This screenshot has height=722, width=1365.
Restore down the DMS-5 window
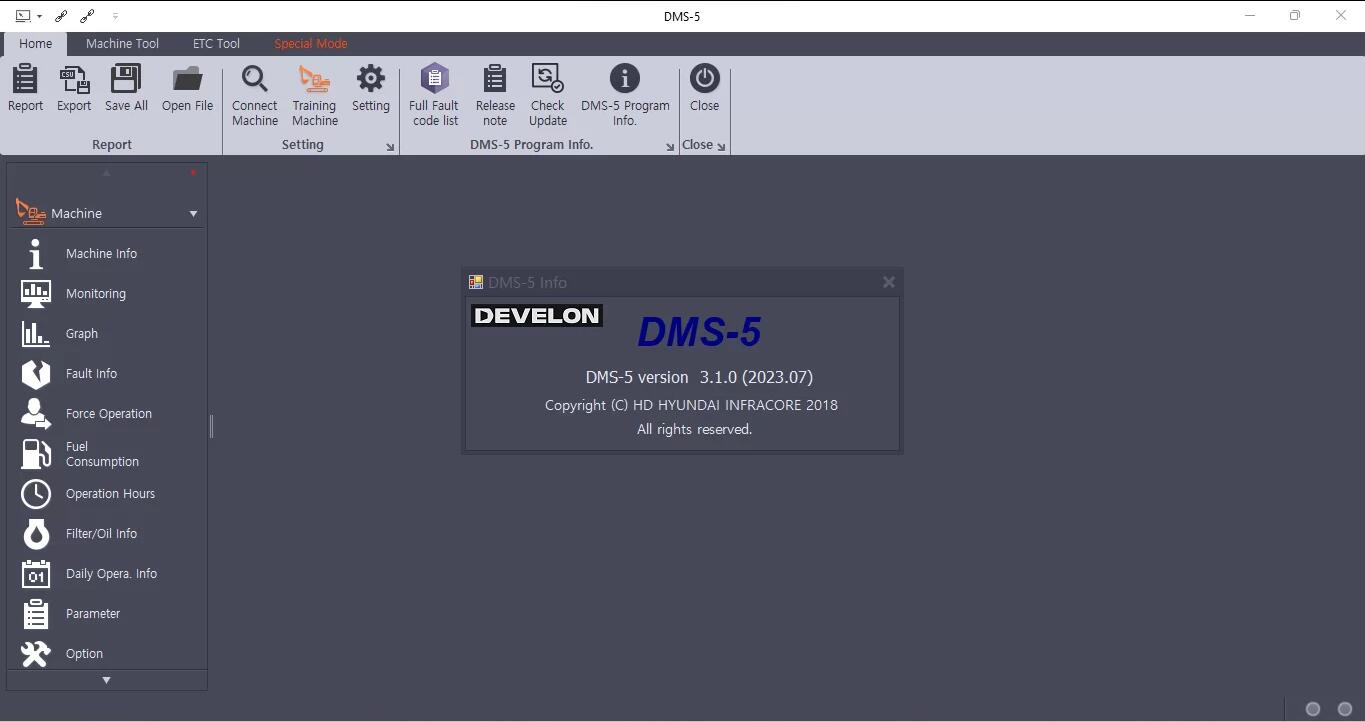[x=1295, y=15]
